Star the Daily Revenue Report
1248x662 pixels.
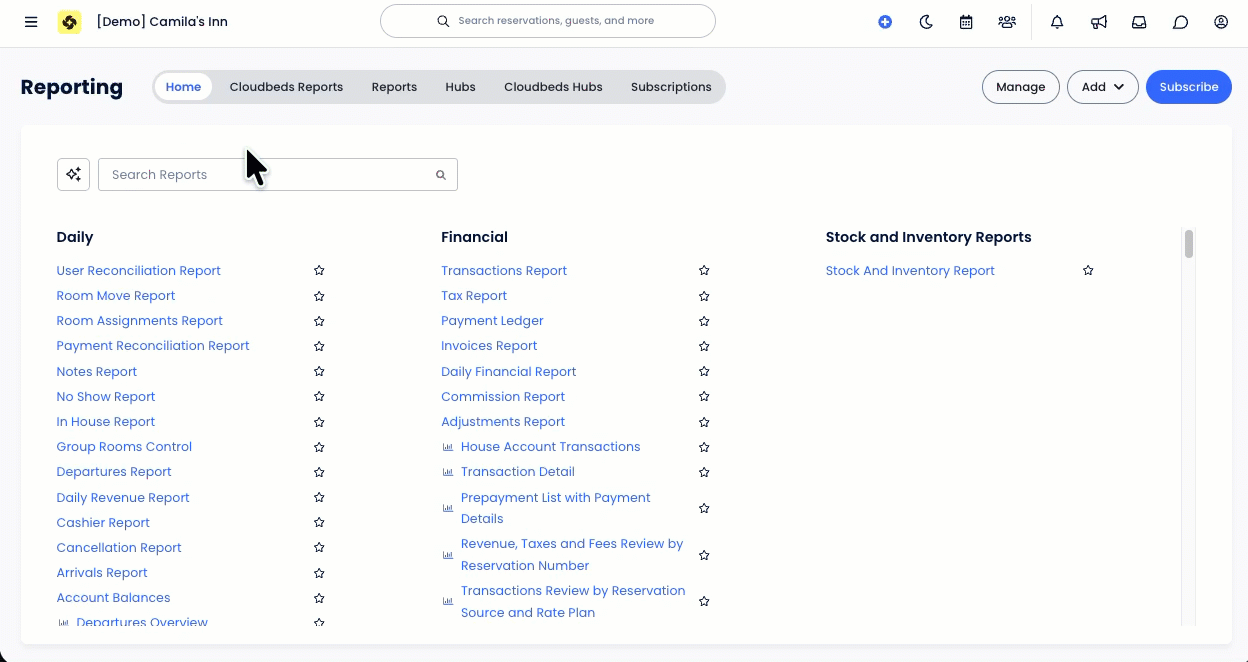pyautogui.click(x=319, y=498)
